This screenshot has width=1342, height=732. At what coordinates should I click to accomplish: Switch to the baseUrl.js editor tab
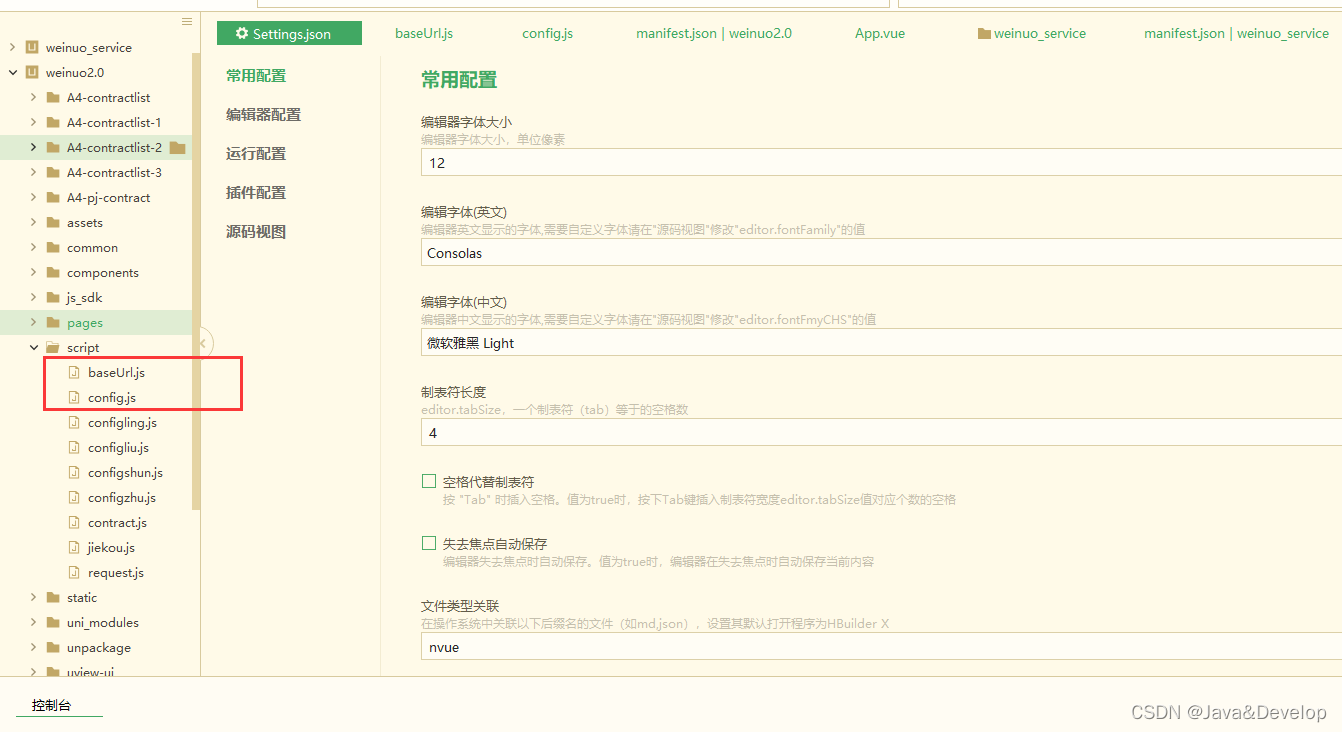coord(424,33)
